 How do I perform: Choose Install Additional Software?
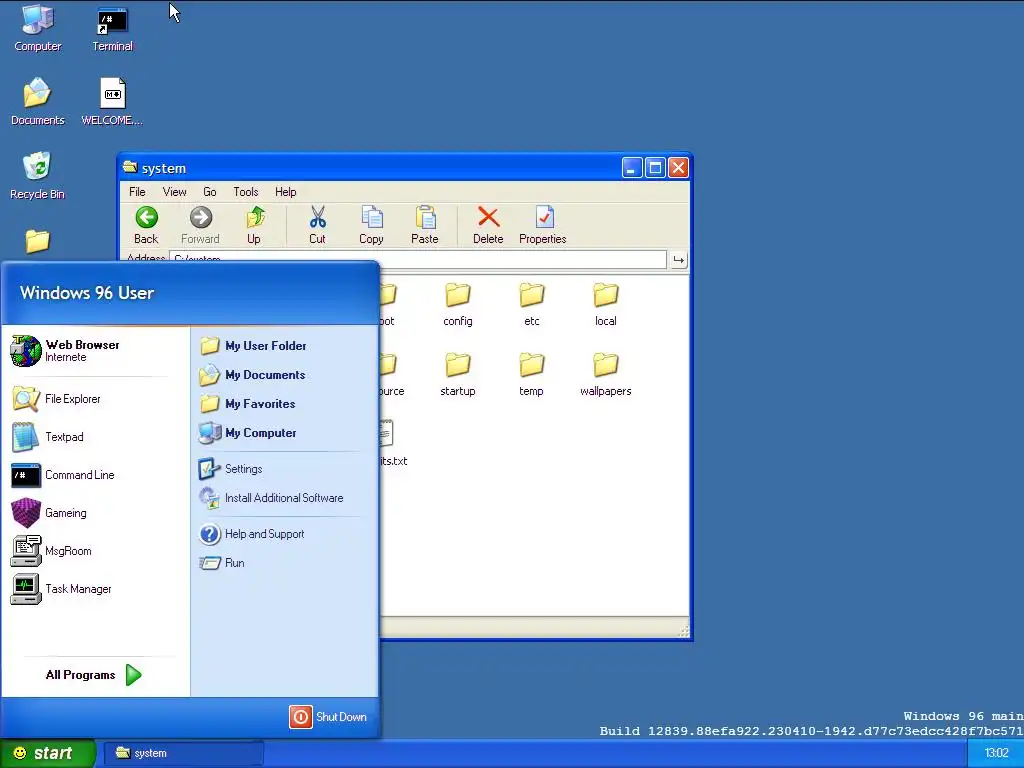tap(271, 498)
